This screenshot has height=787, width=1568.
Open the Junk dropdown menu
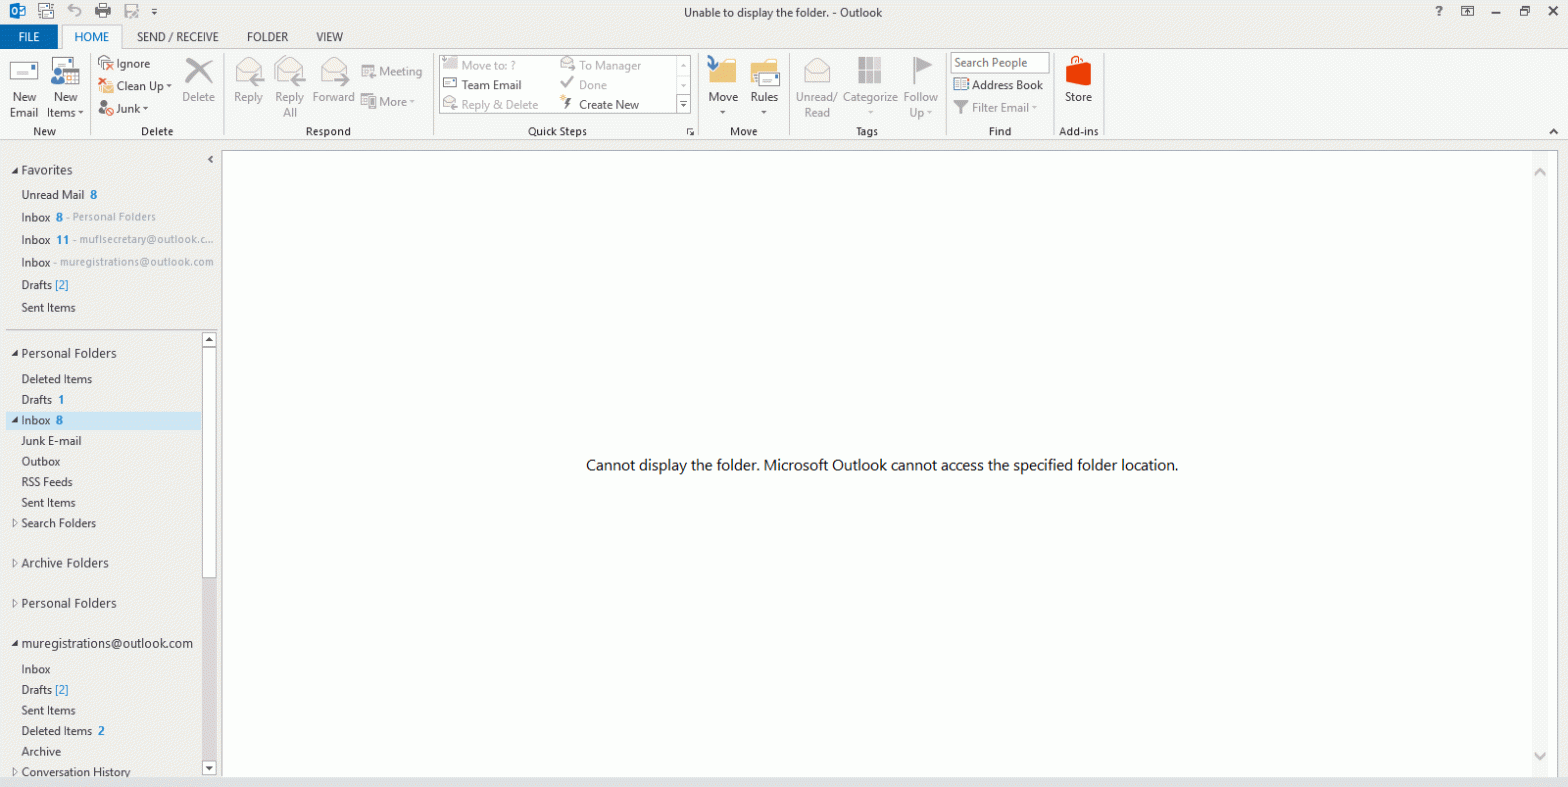click(124, 108)
